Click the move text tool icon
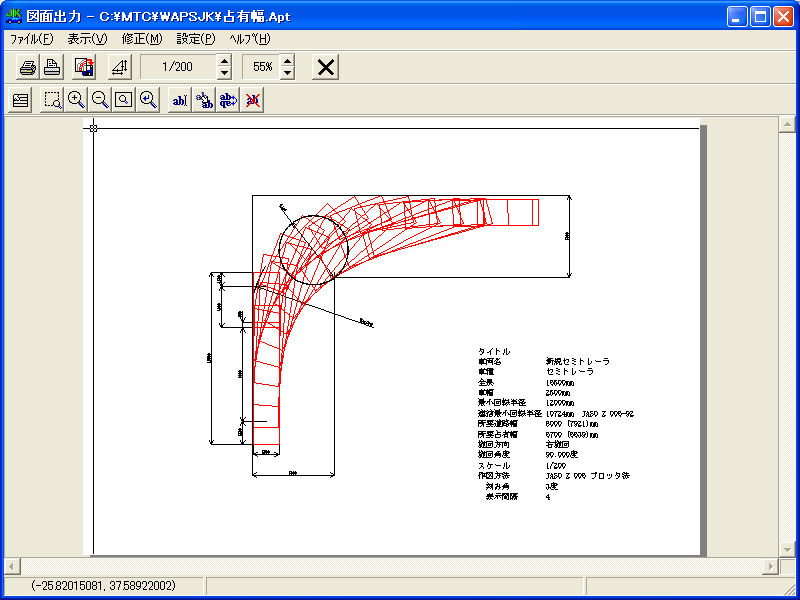The width and height of the screenshot is (800, 600). [x=204, y=100]
